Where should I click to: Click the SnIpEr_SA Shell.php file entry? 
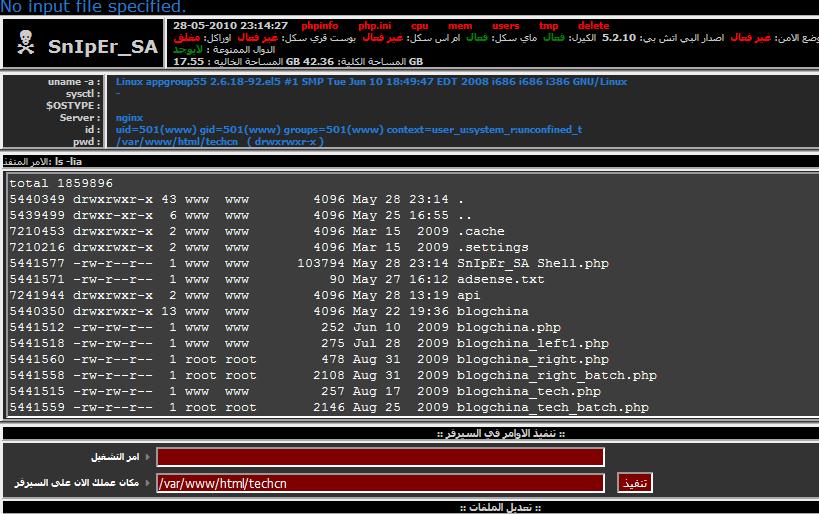(532, 263)
